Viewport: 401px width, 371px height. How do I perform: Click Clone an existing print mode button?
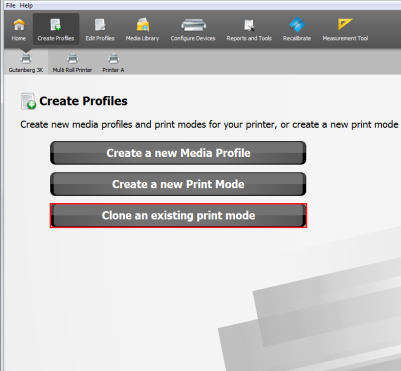tap(178, 215)
